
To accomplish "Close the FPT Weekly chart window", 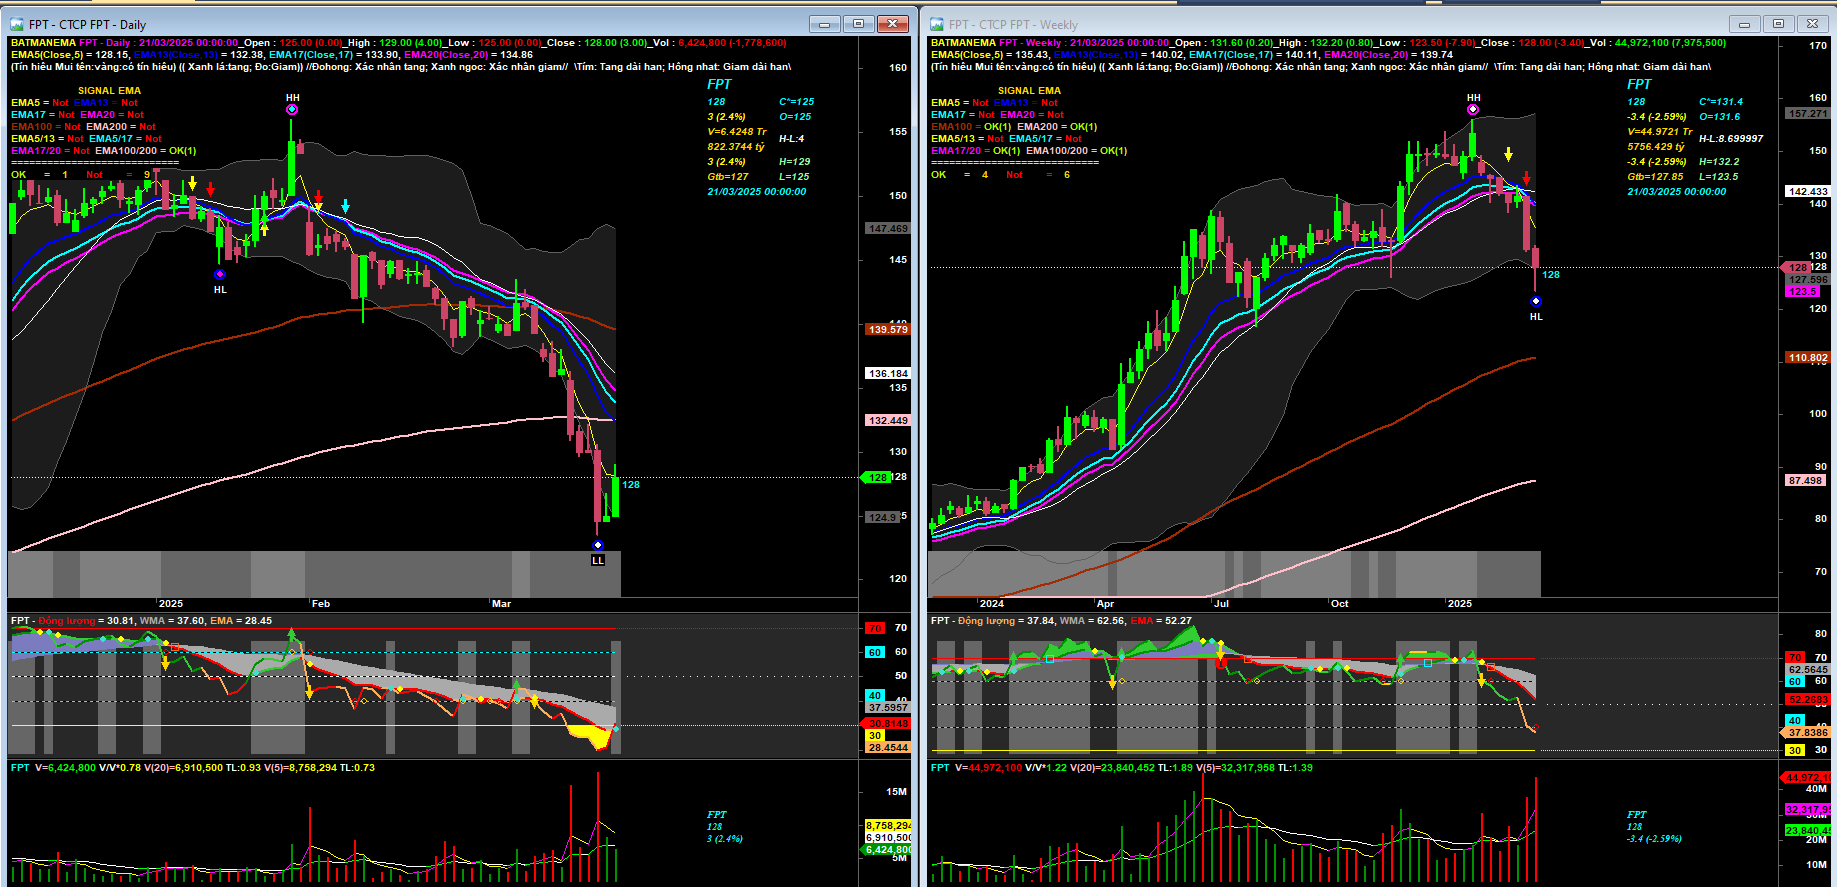I will tap(1812, 24).
